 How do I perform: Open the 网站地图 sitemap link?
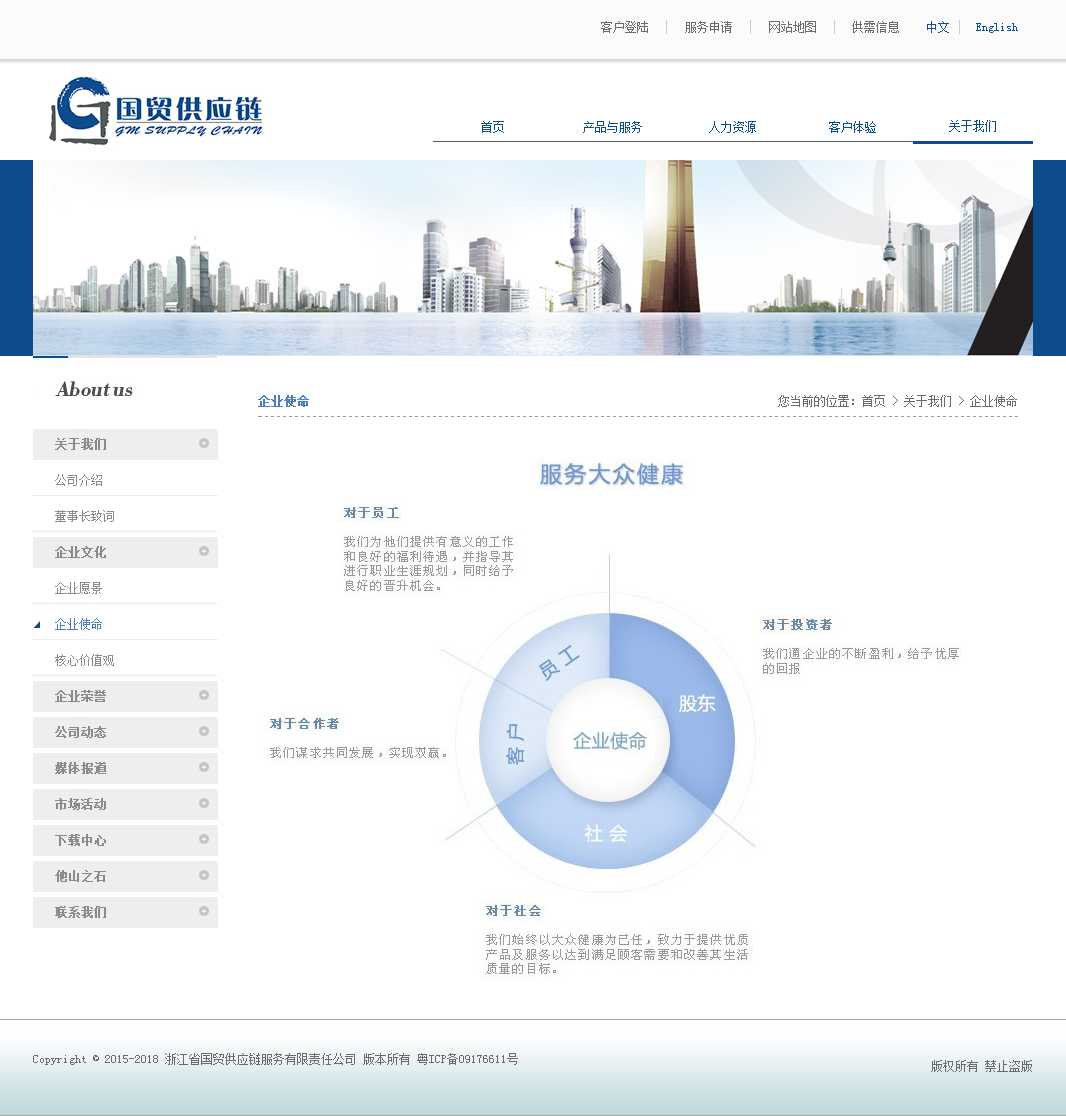[x=792, y=27]
